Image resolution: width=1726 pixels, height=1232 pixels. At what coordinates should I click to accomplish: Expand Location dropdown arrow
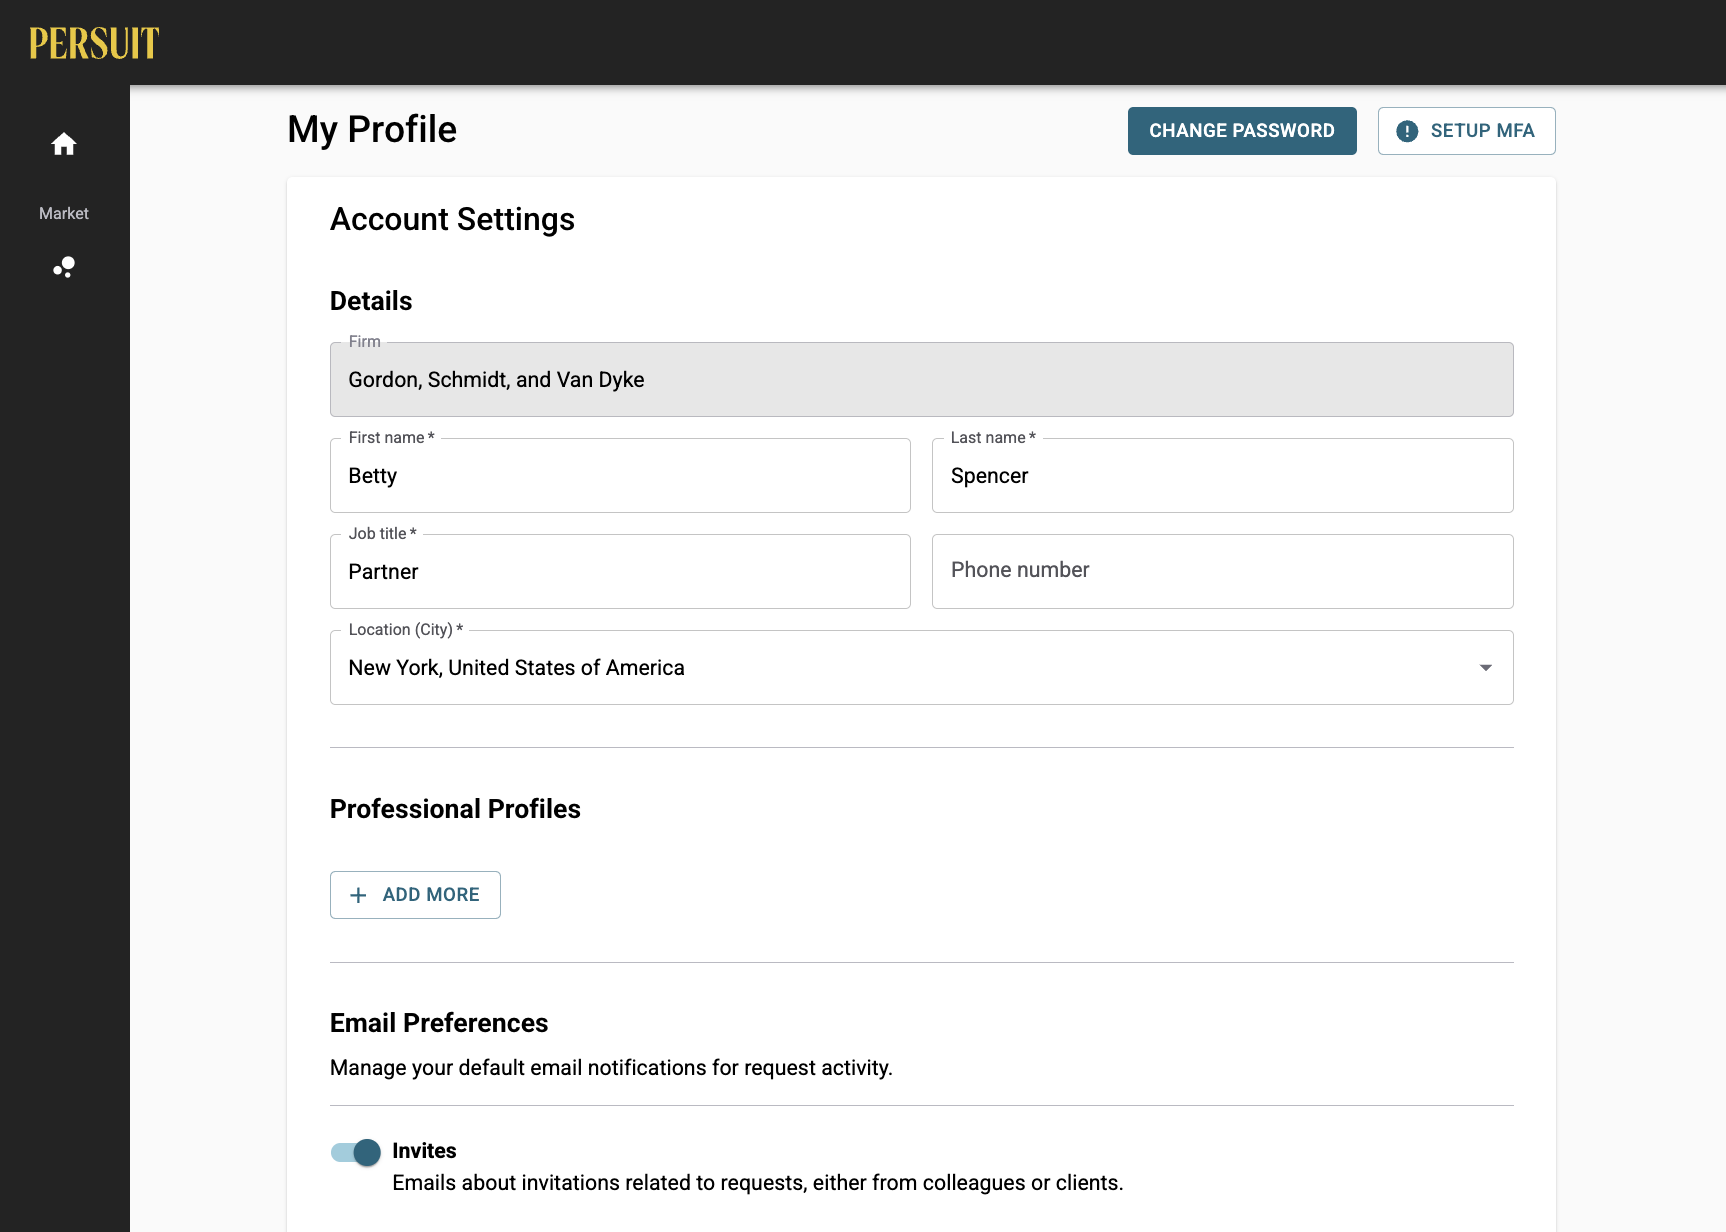1486,668
